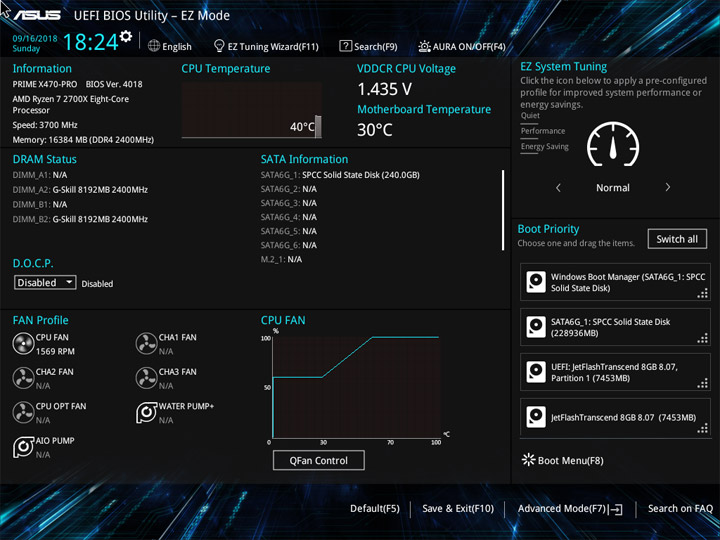Image resolution: width=720 pixels, height=540 pixels.
Task: Click DIMM_B2 G-Skill 8192MB 2400MHz row
Action: [80, 219]
